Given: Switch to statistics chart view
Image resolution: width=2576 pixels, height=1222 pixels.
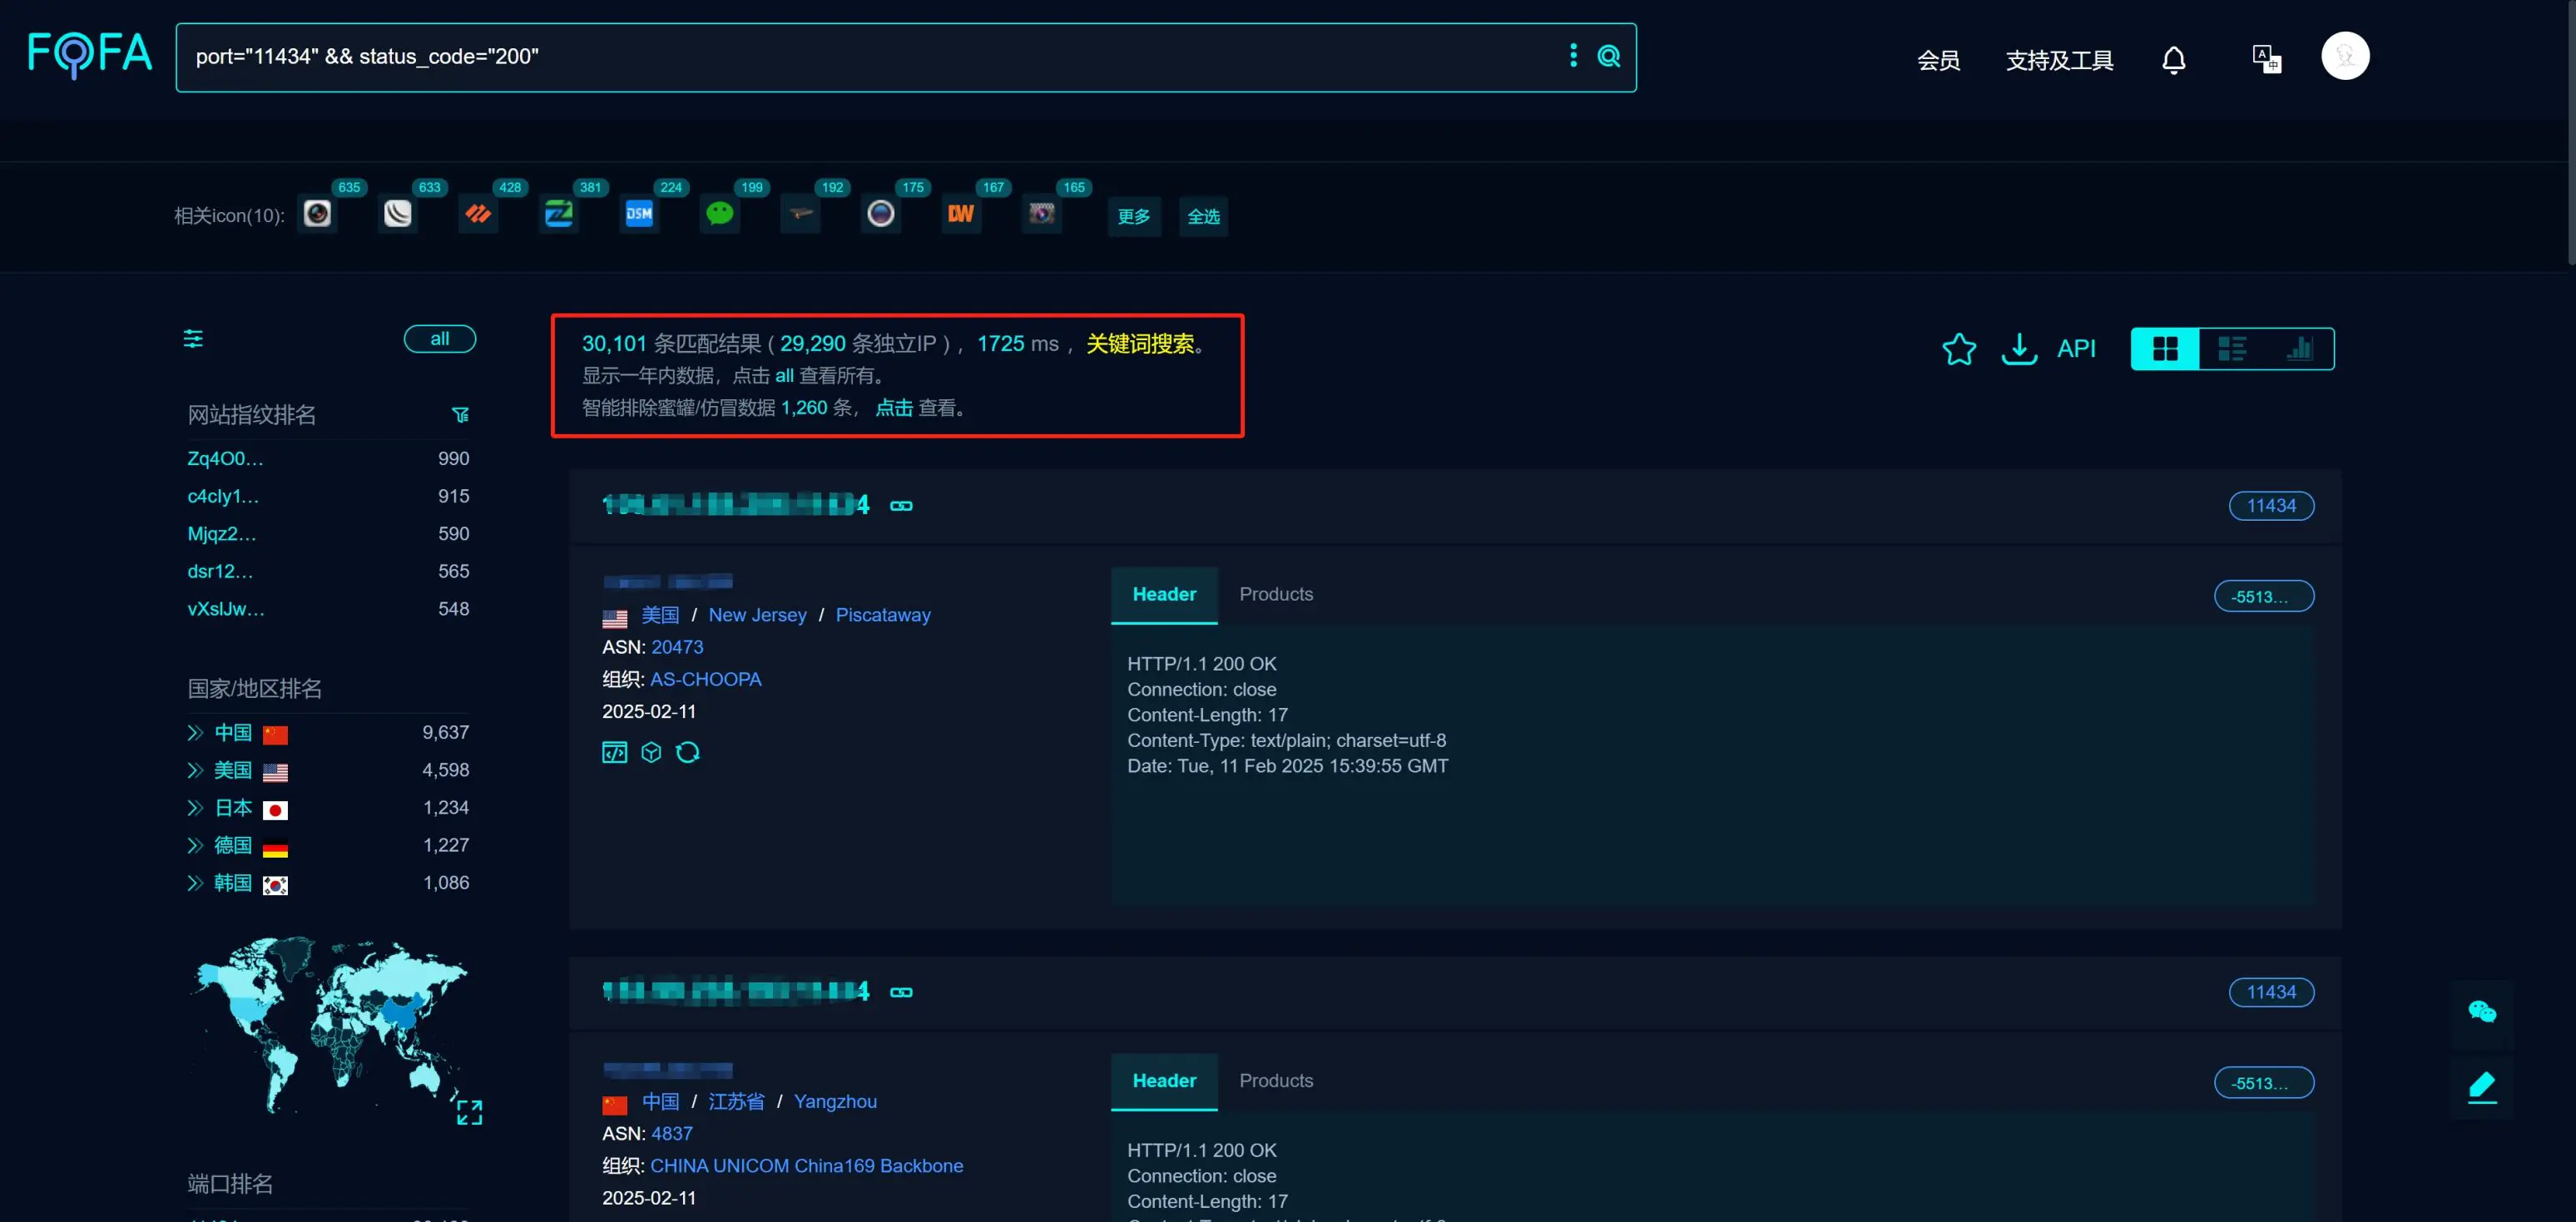Looking at the screenshot, I should click(2299, 349).
